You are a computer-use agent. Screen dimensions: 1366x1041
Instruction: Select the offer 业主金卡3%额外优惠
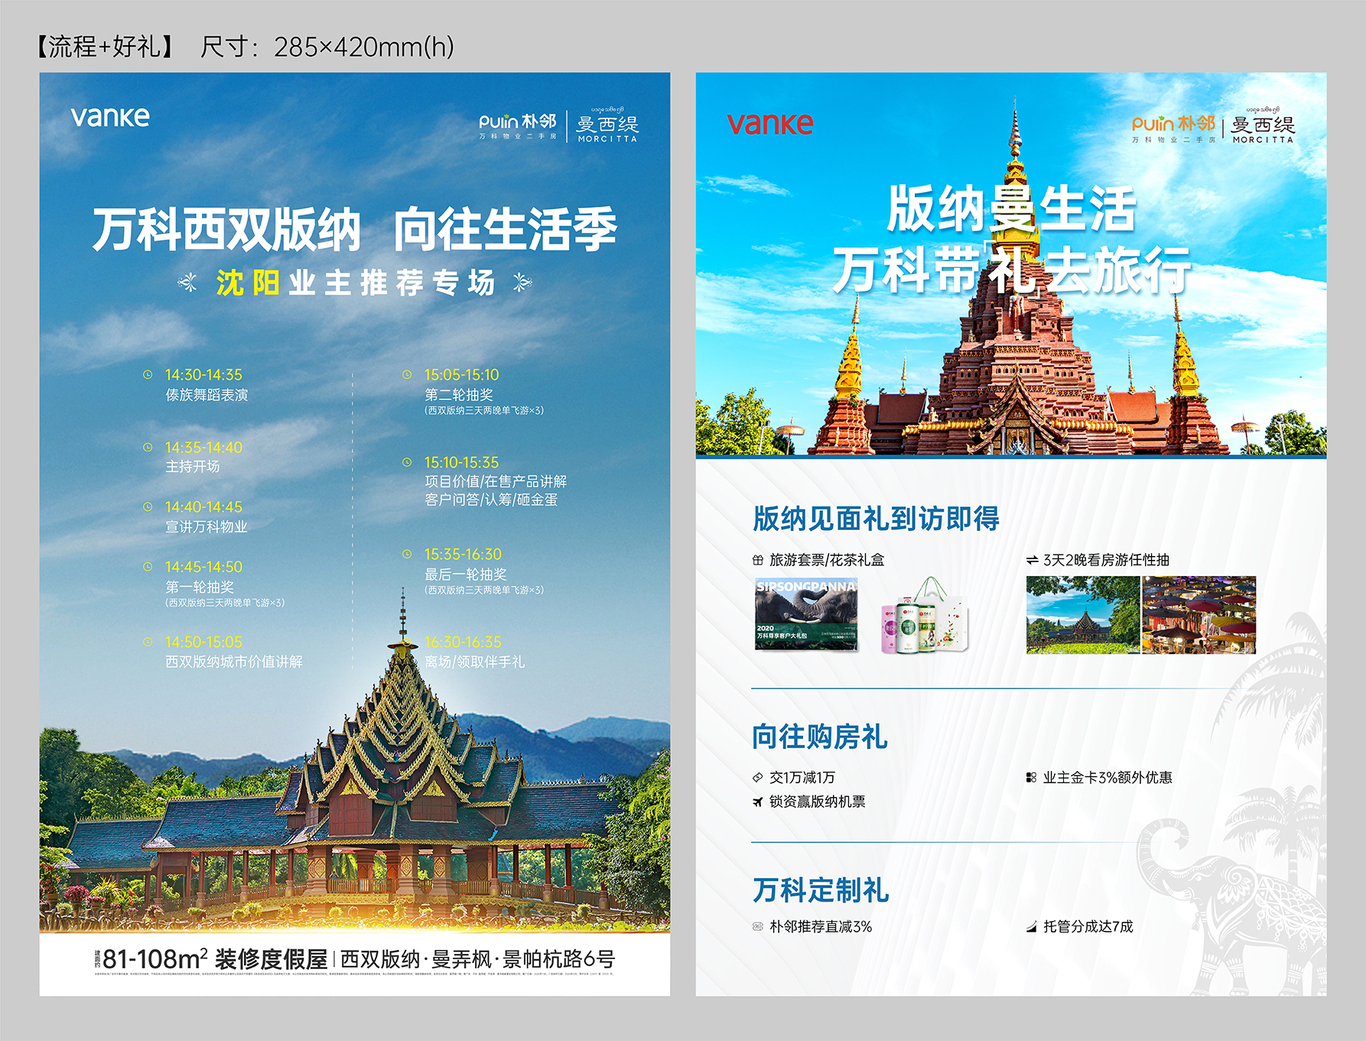point(1108,777)
